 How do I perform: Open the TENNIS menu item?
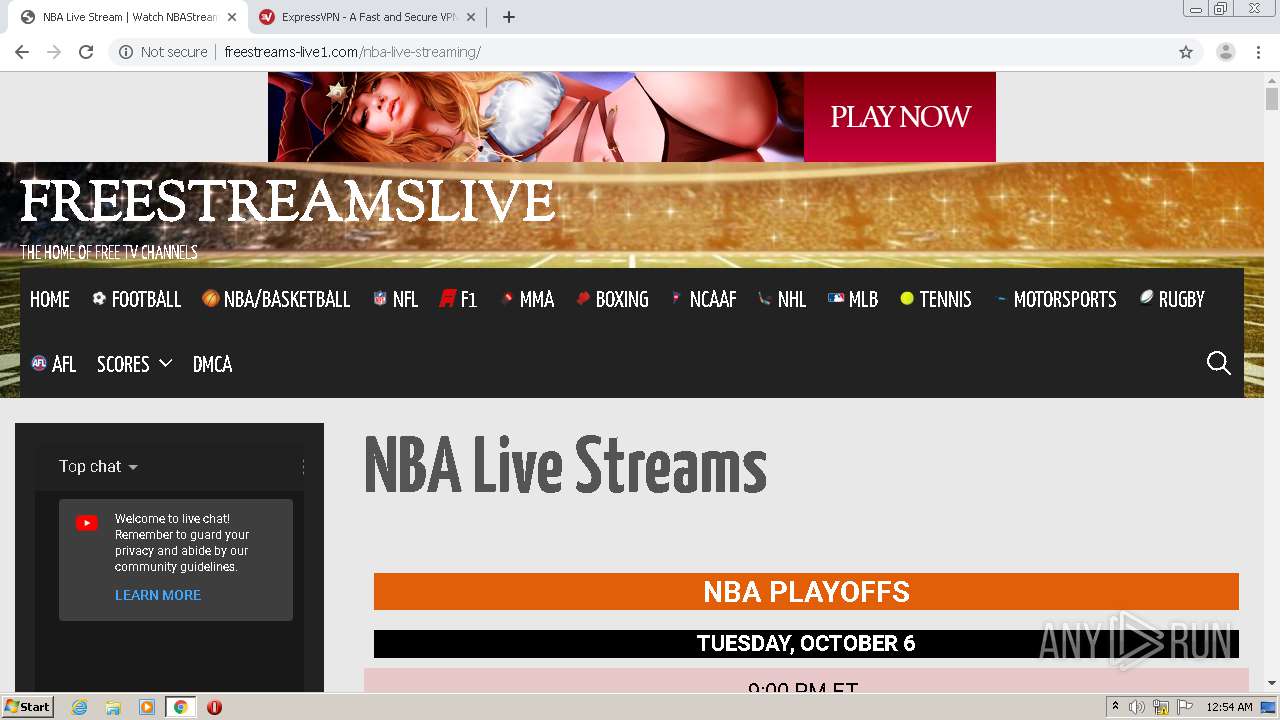coord(936,299)
